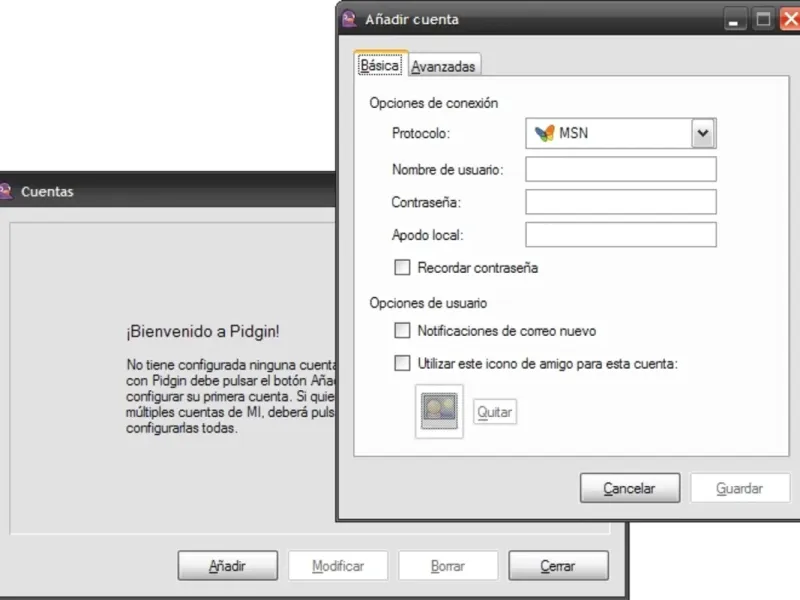Click the ¡Bienvenido a Pidgin! heading text

click(203, 331)
